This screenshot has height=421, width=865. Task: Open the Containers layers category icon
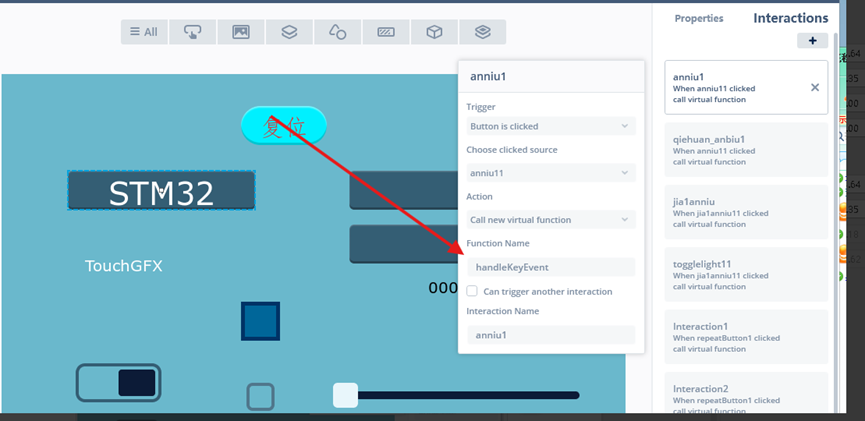pyautogui.click(x=289, y=32)
